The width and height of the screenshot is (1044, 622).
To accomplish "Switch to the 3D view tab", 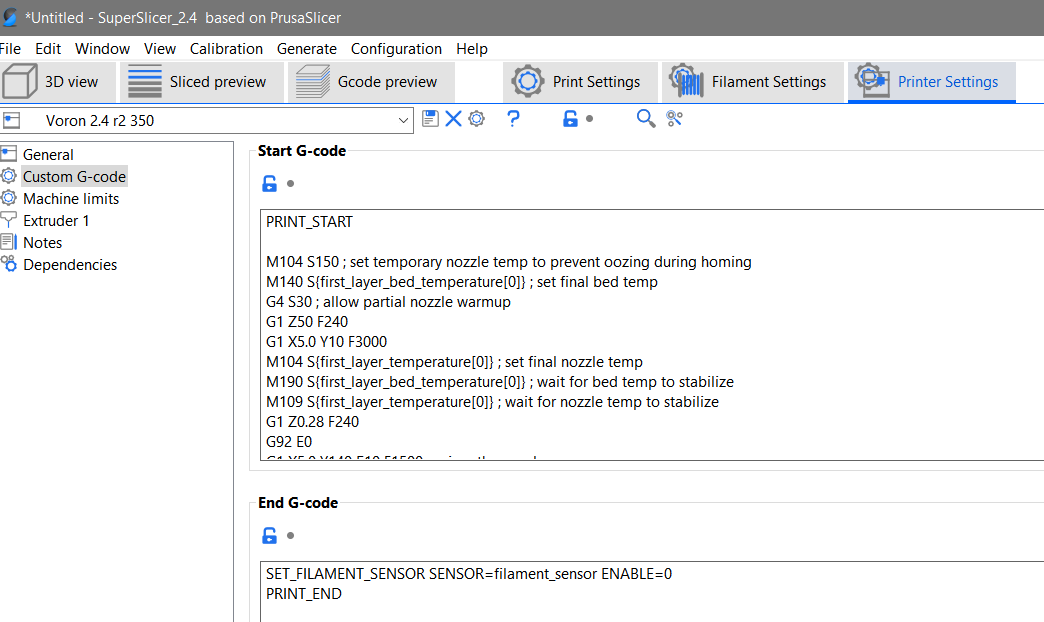I will [58, 82].
